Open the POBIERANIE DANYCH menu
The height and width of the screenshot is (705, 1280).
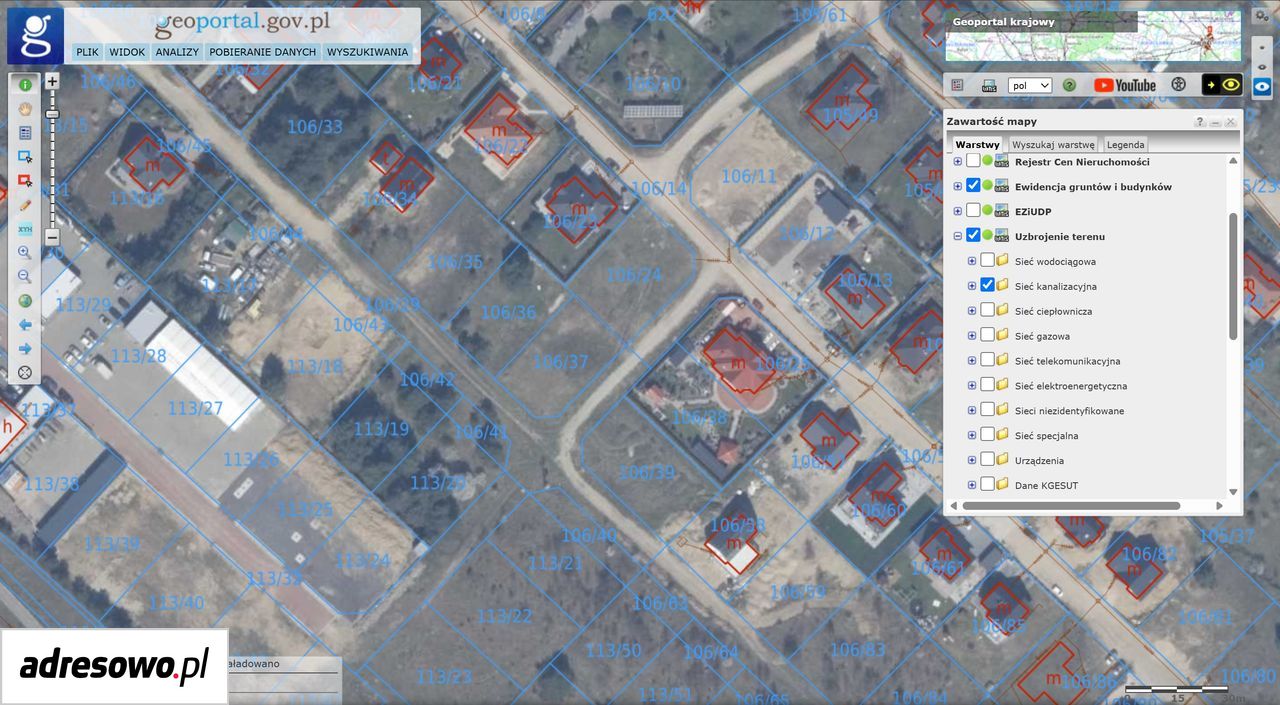click(x=262, y=52)
